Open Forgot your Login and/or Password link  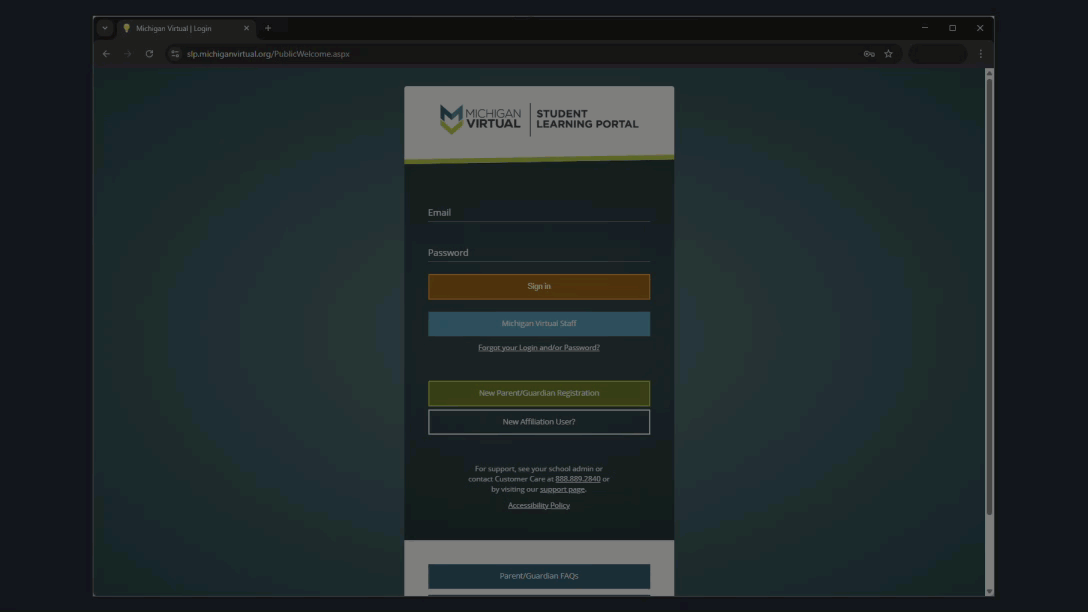point(538,348)
